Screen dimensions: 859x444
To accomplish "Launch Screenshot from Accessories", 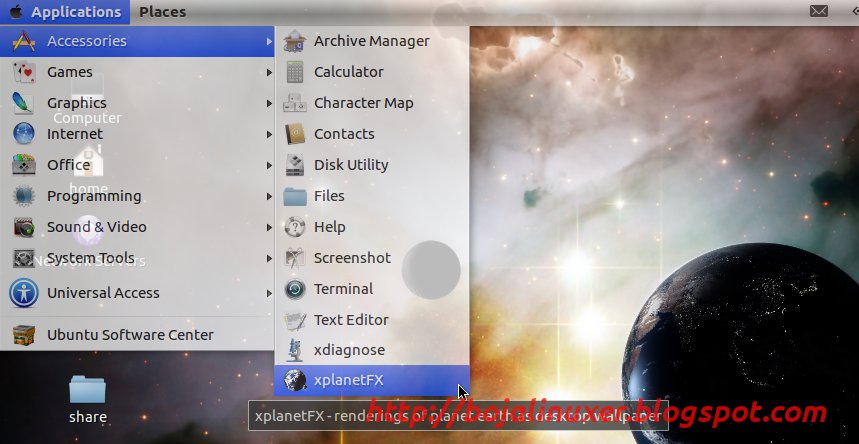I will [x=372, y=258].
